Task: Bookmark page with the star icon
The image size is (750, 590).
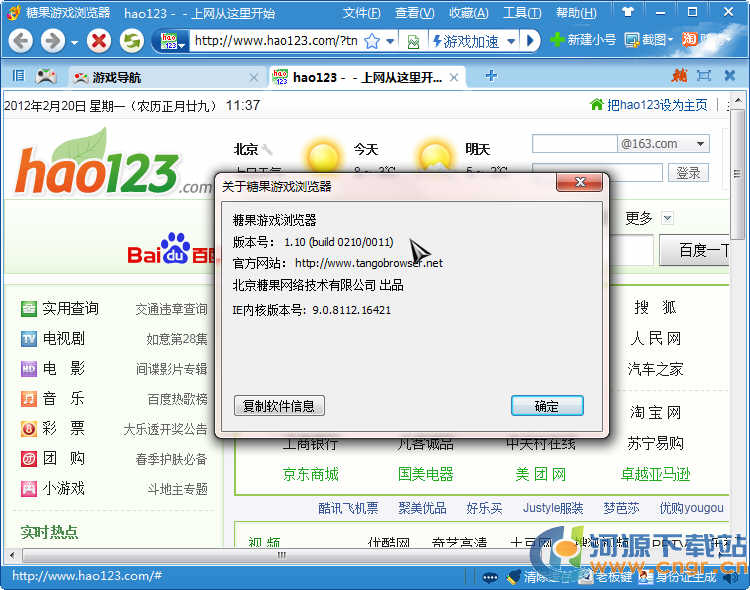Action: point(372,41)
